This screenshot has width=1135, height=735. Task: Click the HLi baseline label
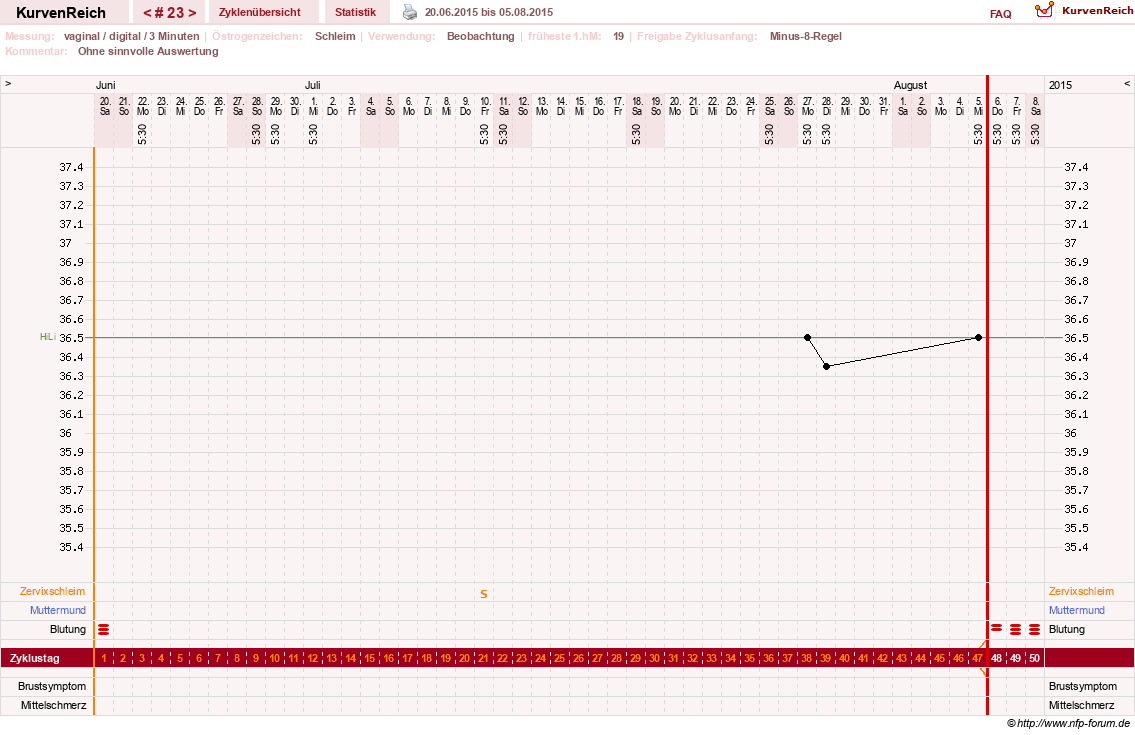48,337
